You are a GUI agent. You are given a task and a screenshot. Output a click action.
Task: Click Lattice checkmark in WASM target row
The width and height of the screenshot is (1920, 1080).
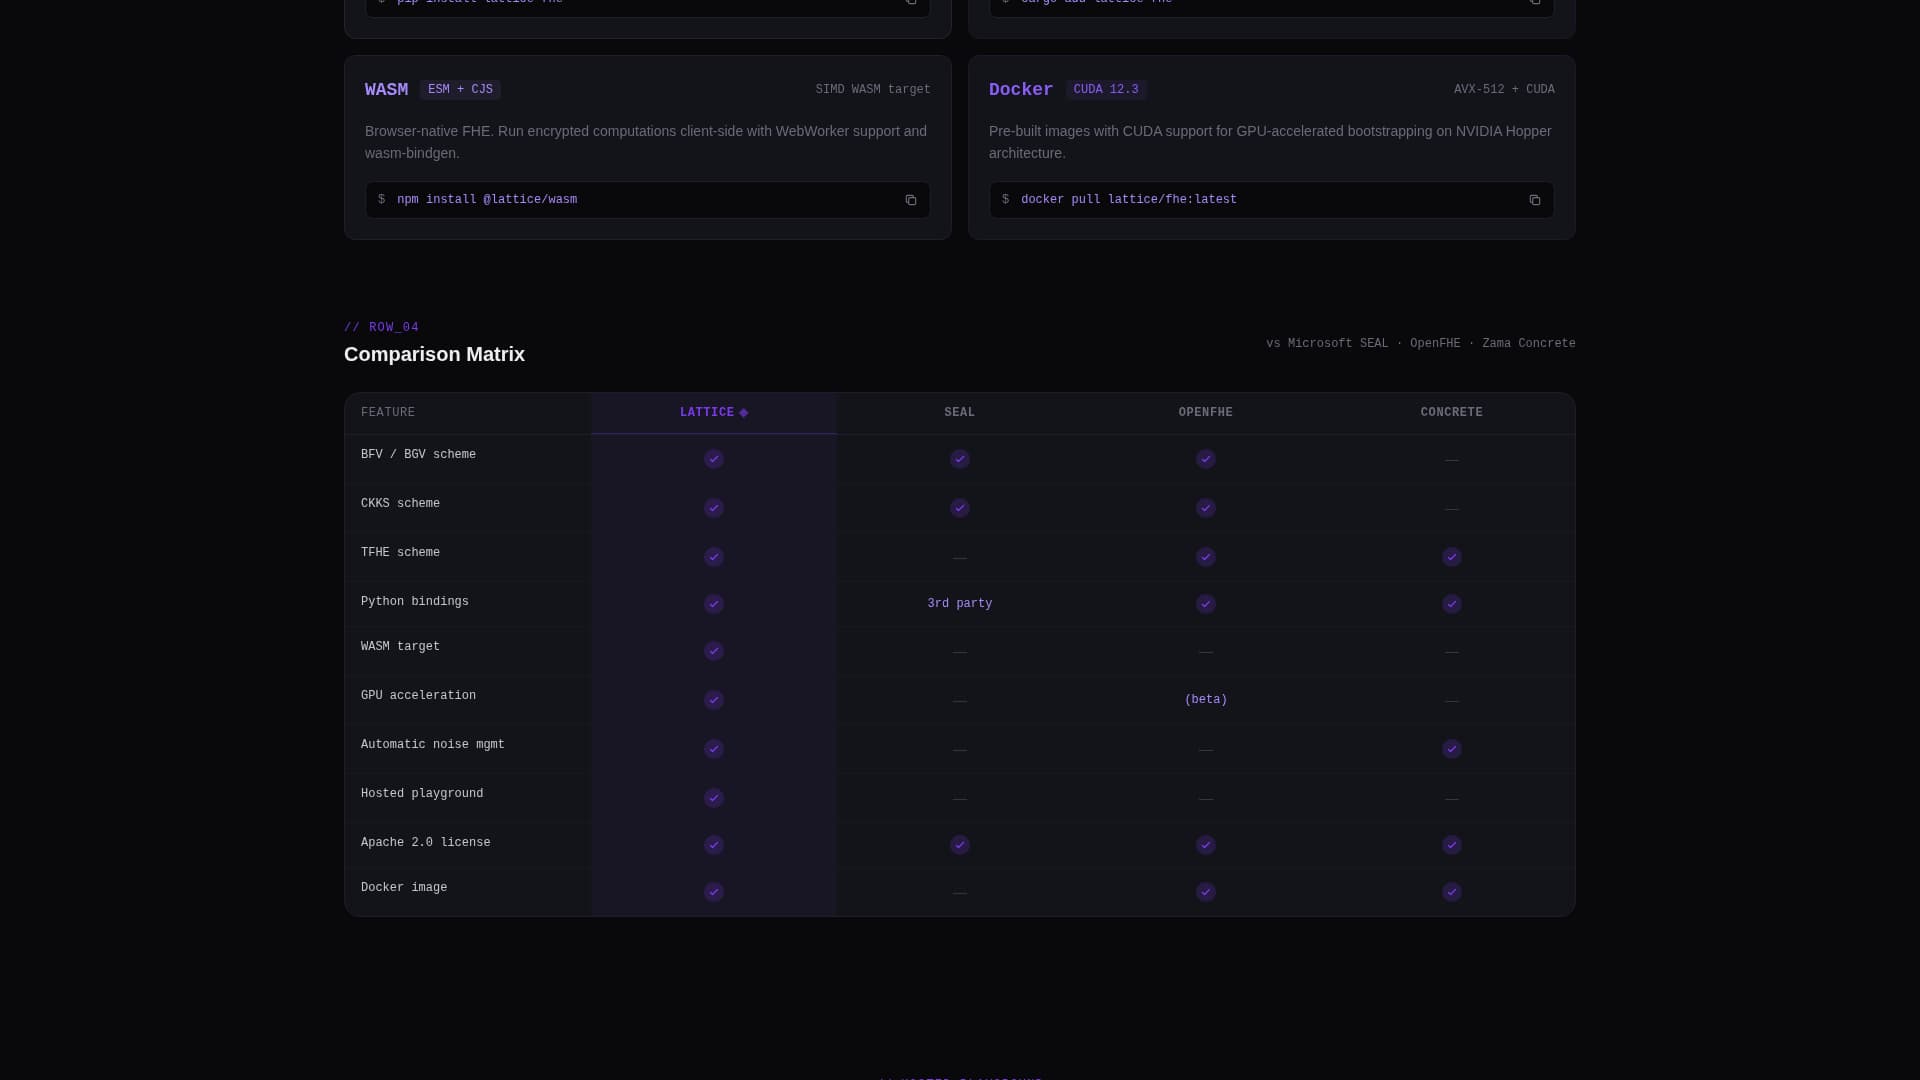click(x=714, y=651)
